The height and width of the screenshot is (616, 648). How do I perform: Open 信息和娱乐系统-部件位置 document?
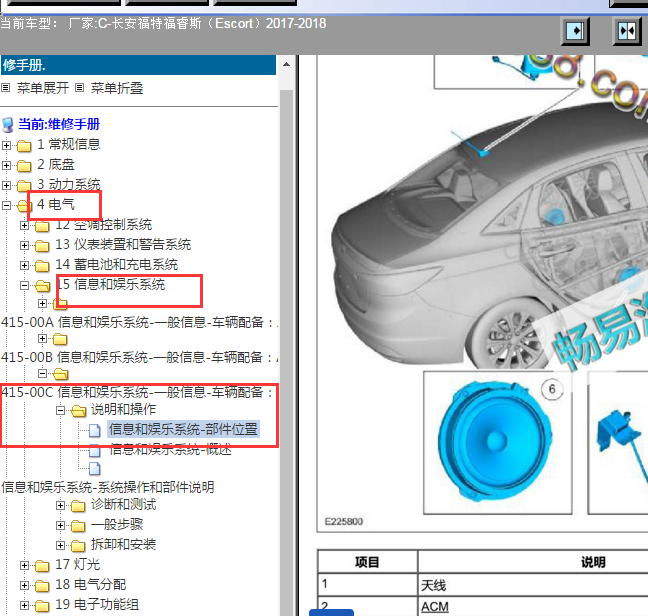[183, 429]
